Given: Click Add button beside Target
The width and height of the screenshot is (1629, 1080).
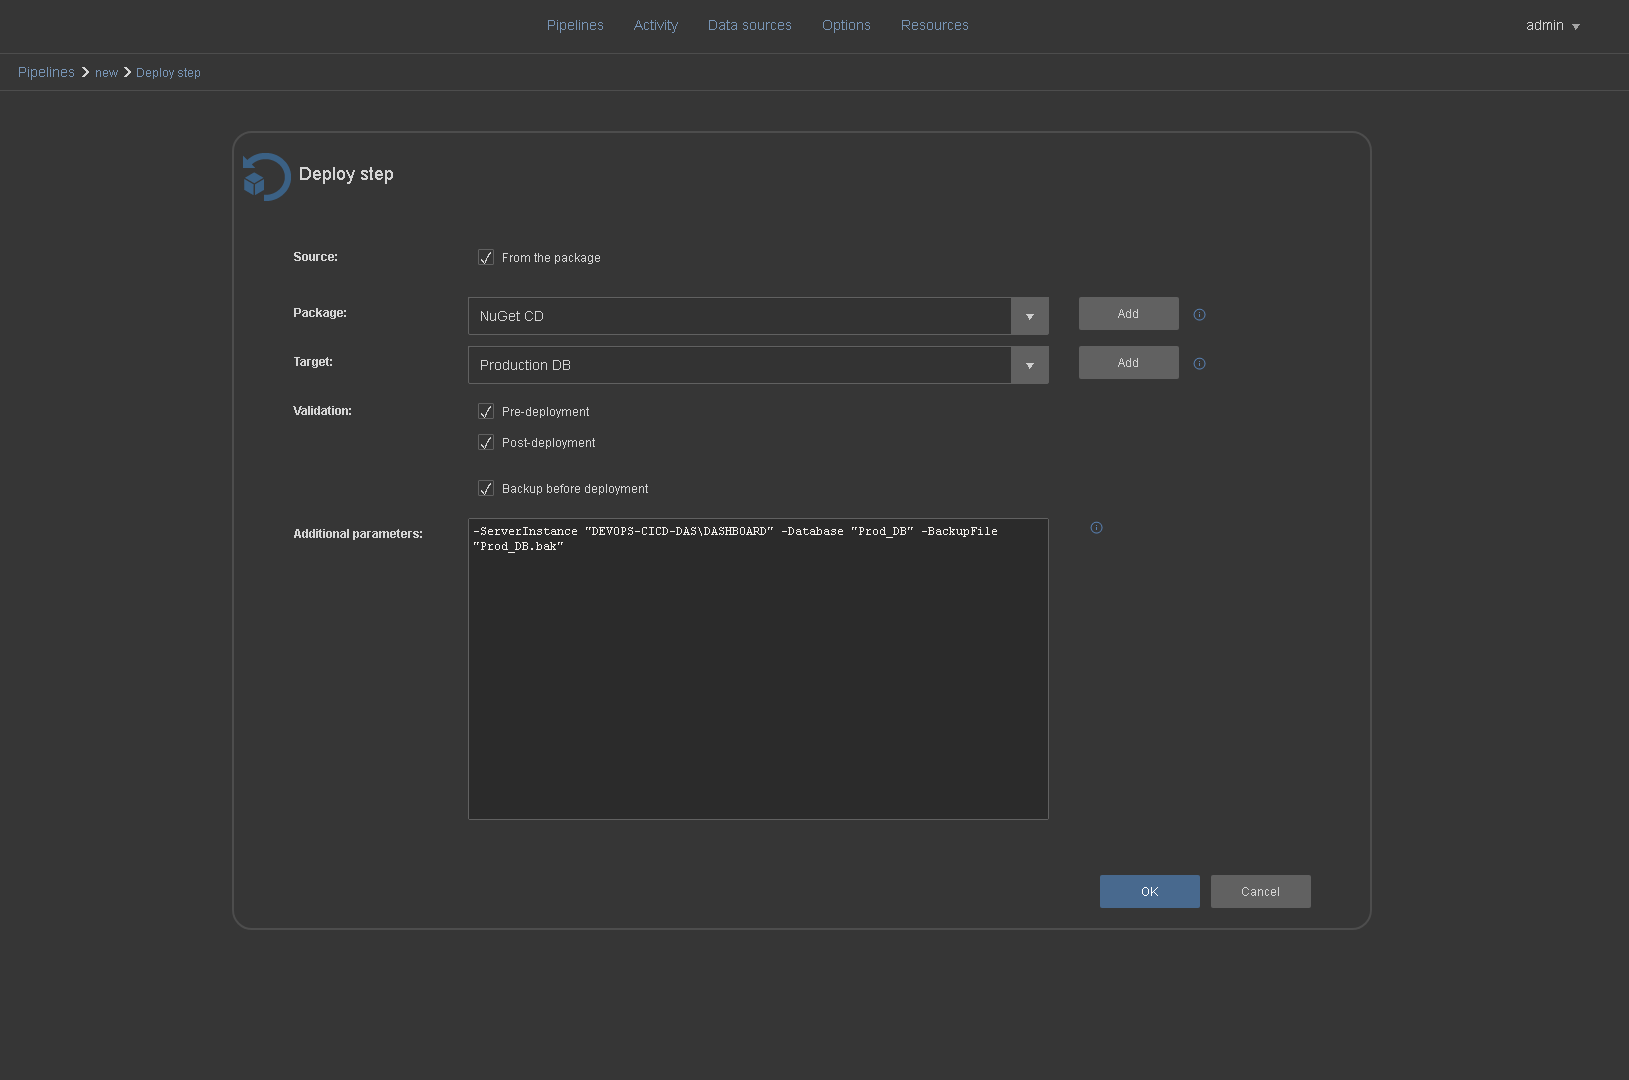Looking at the screenshot, I should click(x=1128, y=363).
